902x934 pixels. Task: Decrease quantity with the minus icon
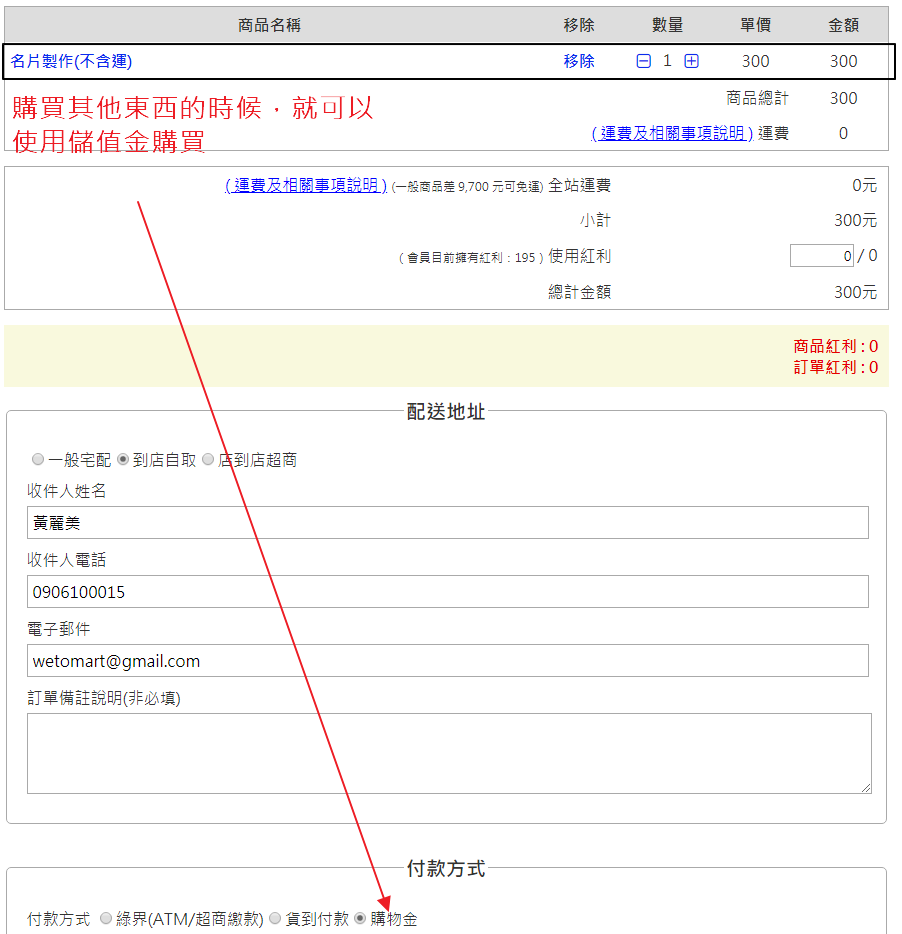point(644,61)
